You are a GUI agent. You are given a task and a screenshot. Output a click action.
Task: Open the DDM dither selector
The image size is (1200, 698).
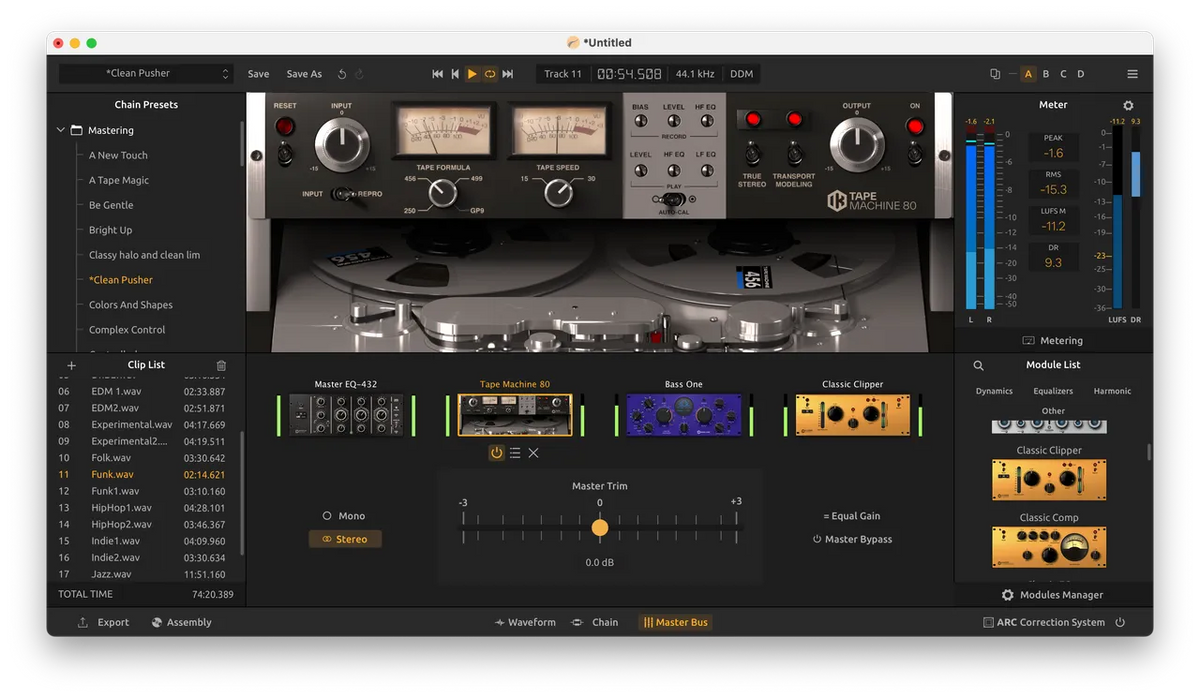[741, 73]
